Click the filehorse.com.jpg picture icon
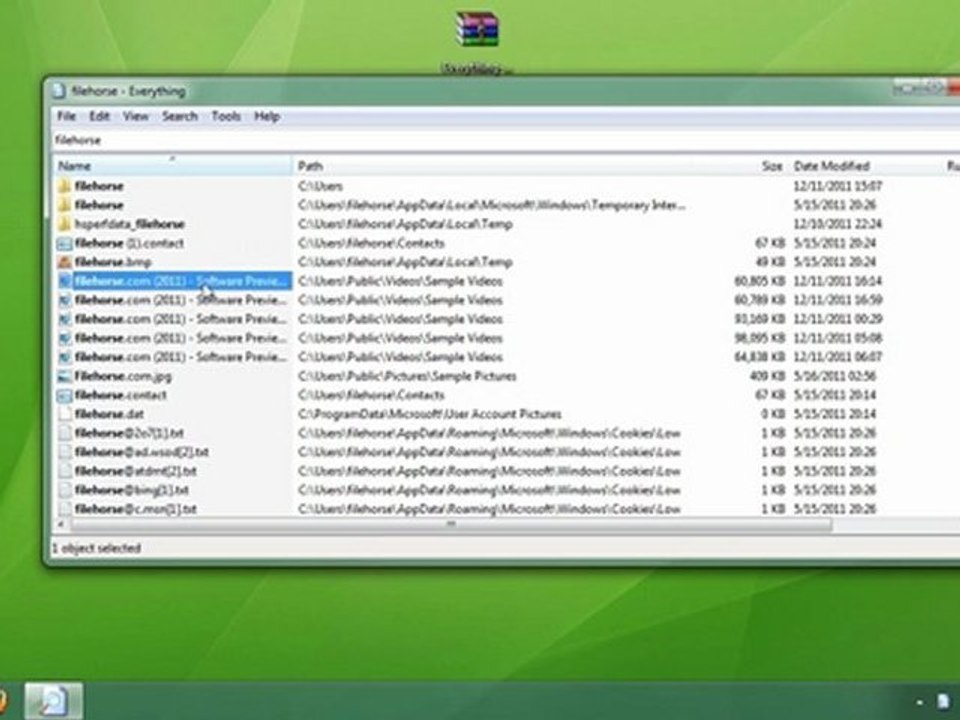 tap(64, 376)
